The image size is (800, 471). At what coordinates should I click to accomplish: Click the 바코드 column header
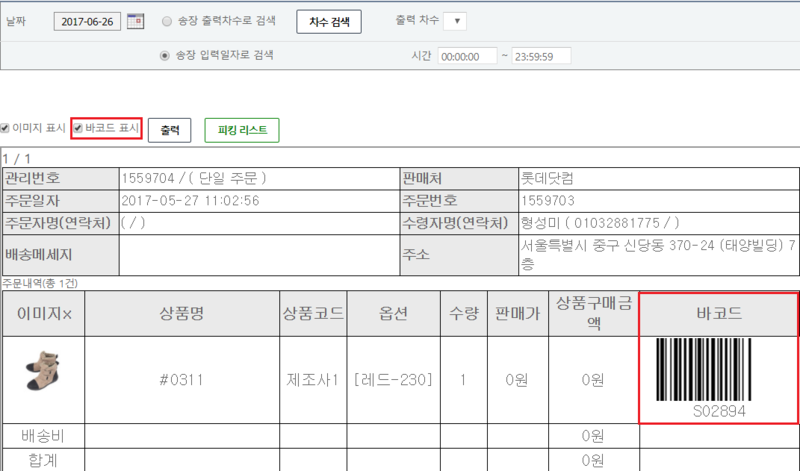[x=718, y=313]
